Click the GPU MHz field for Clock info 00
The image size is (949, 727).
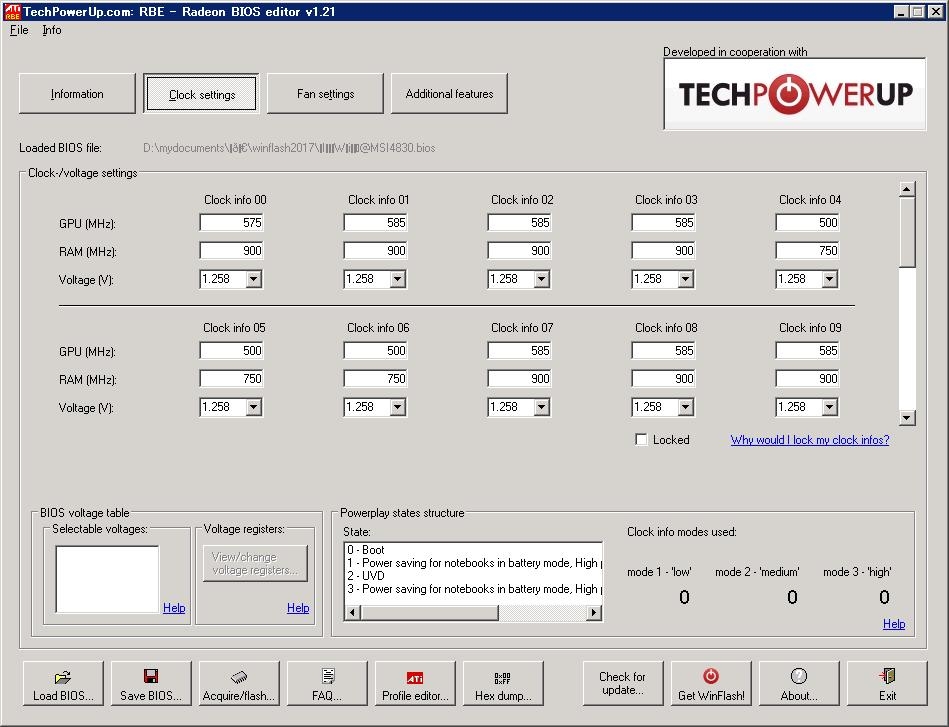[x=232, y=223]
